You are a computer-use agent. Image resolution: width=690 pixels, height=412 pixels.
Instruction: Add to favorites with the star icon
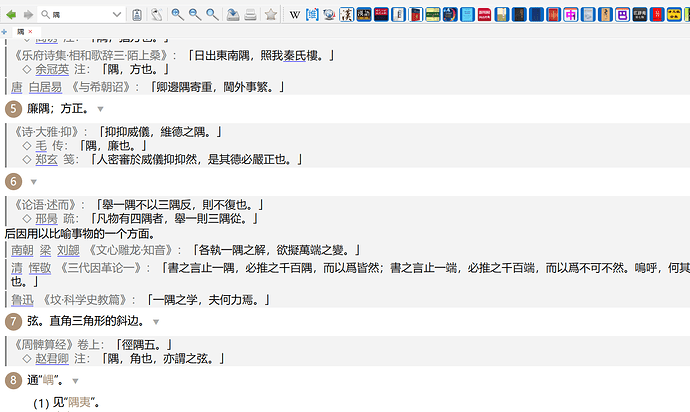coord(271,15)
